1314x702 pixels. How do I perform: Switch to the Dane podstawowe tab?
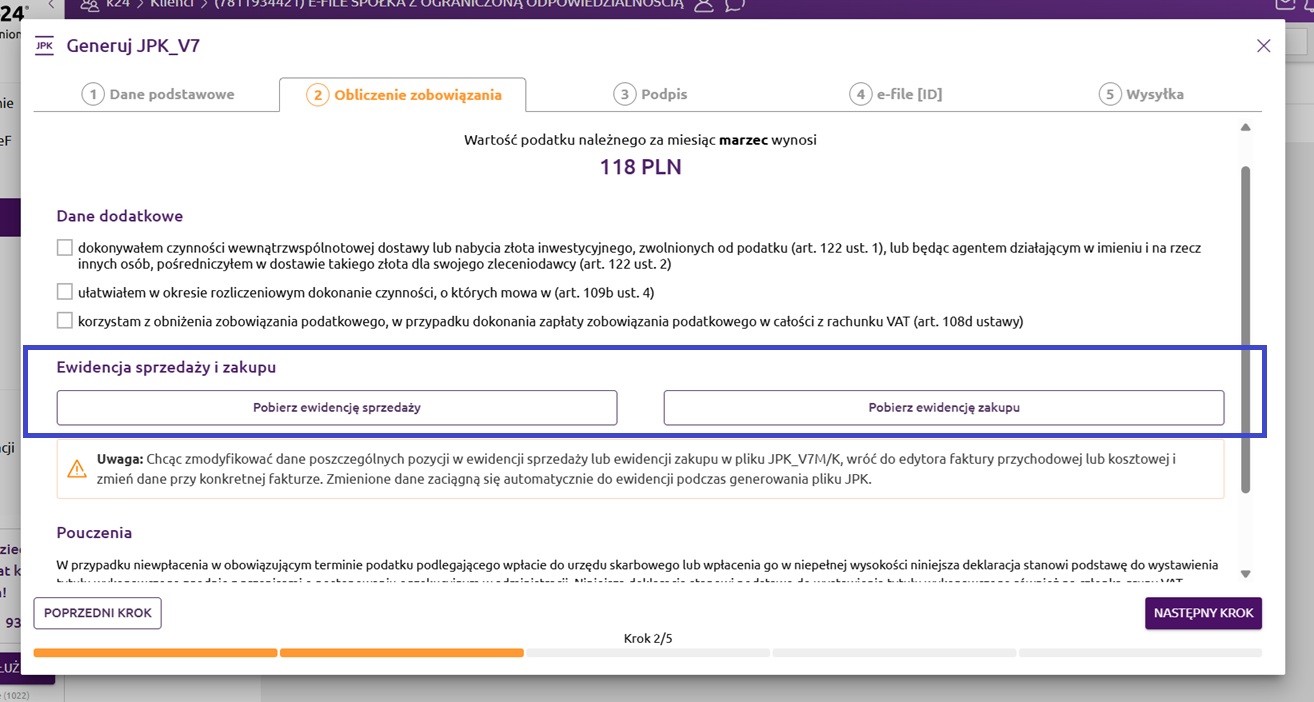pos(159,95)
